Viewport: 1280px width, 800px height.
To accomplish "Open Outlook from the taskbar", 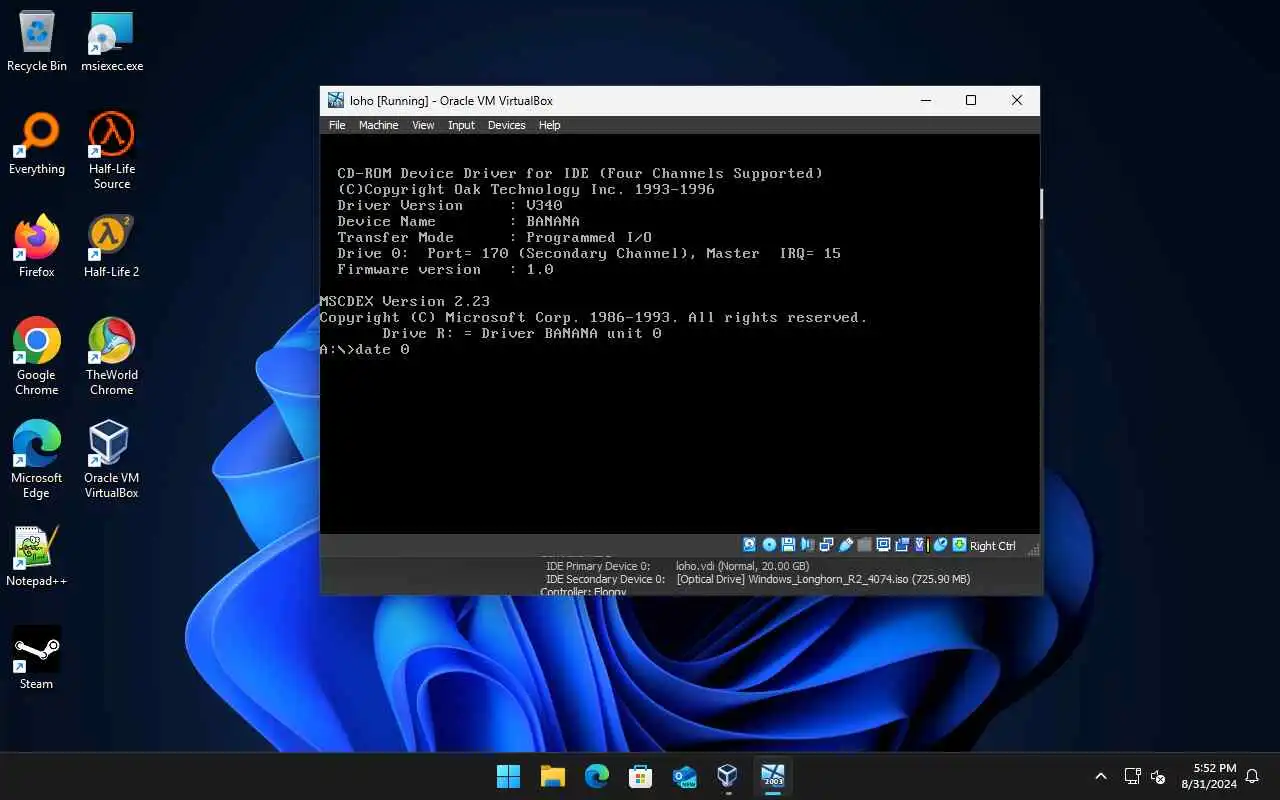I will point(684,776).
